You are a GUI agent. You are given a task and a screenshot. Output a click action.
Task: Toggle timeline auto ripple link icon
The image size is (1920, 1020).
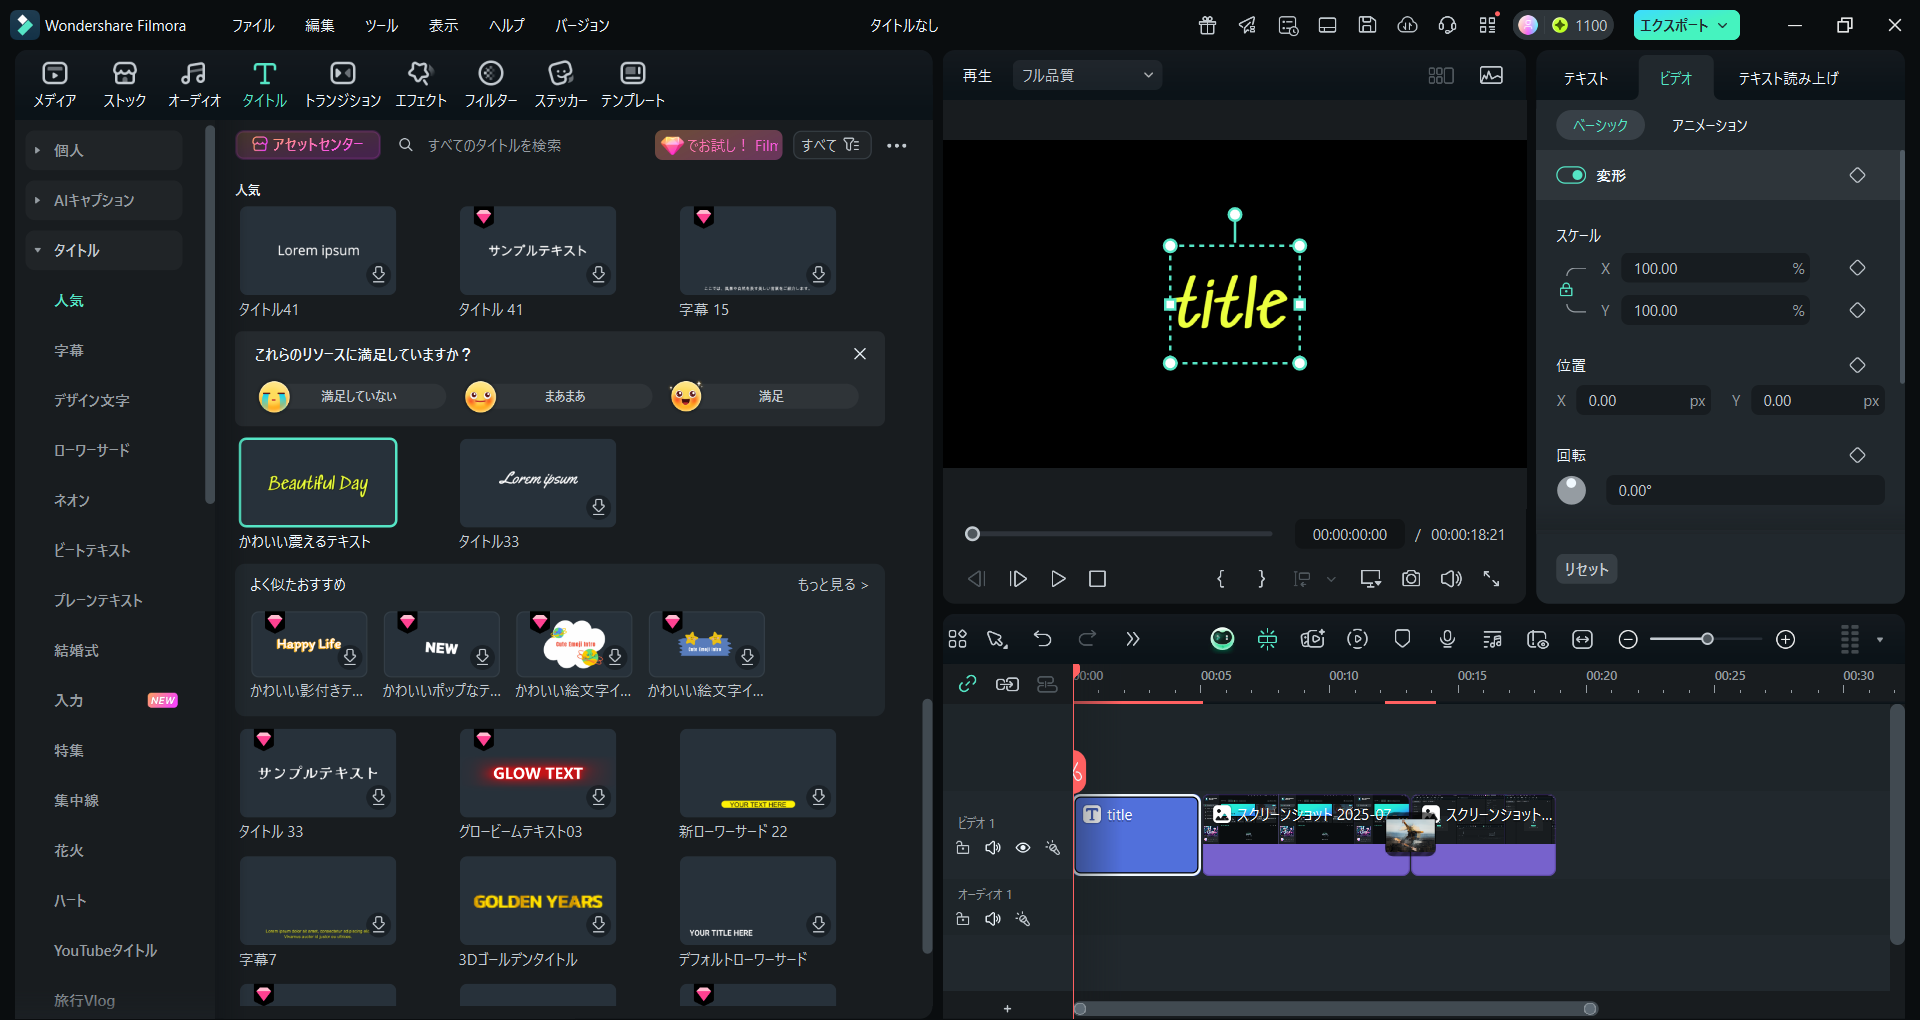click(967, 684)
